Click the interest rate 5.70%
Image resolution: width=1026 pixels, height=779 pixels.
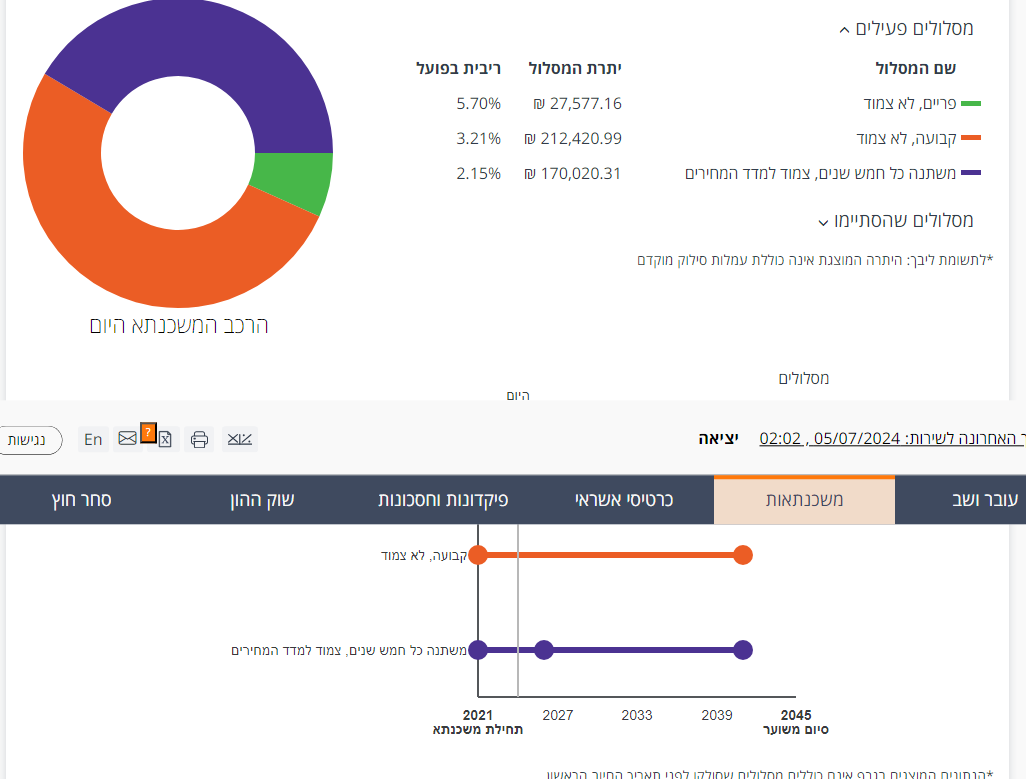coord(478,103)
